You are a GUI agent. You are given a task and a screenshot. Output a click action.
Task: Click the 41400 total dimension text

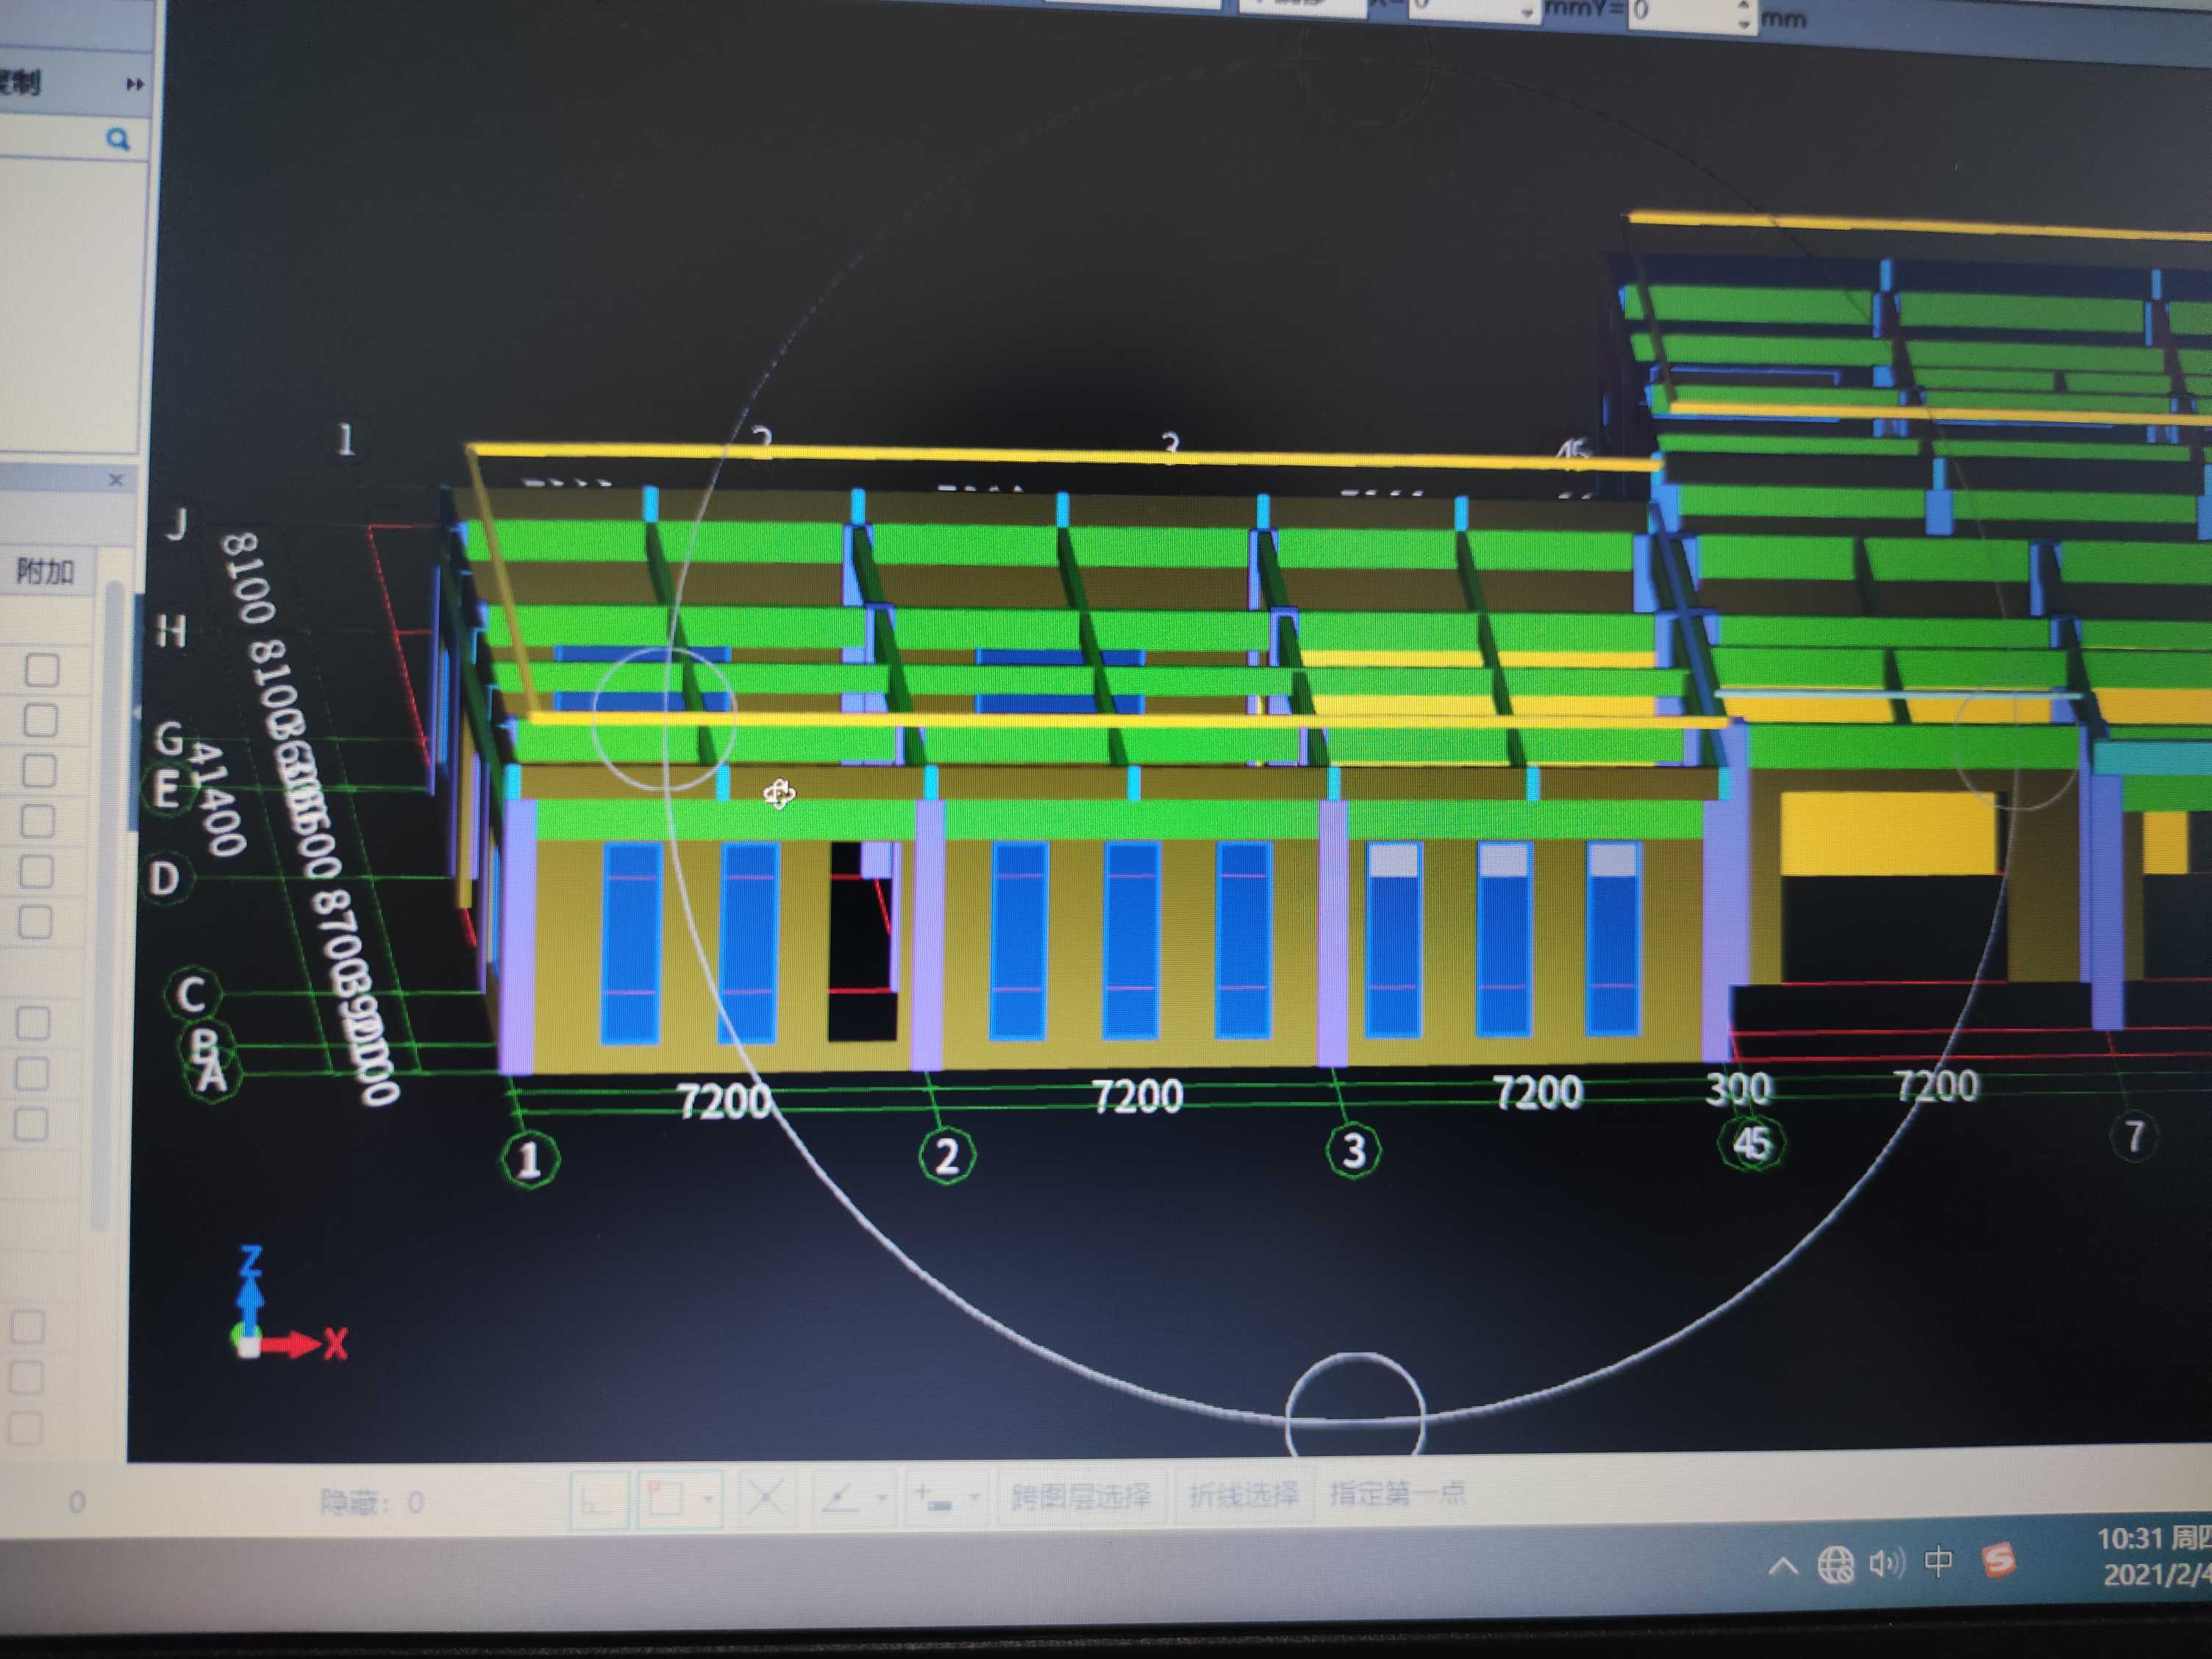click(x=217, y=799)
